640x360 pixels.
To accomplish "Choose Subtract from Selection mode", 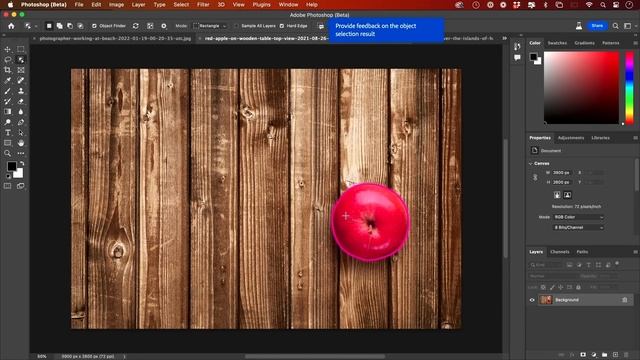I will [x=70, y=26].
